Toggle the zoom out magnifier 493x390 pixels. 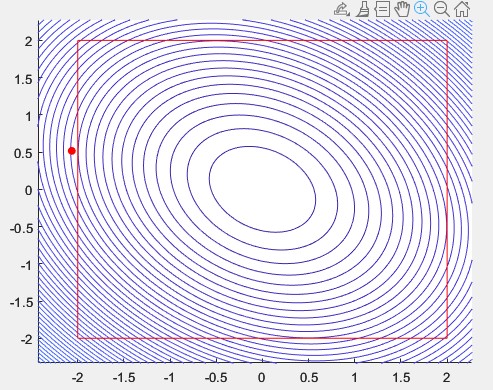[442, 9]
